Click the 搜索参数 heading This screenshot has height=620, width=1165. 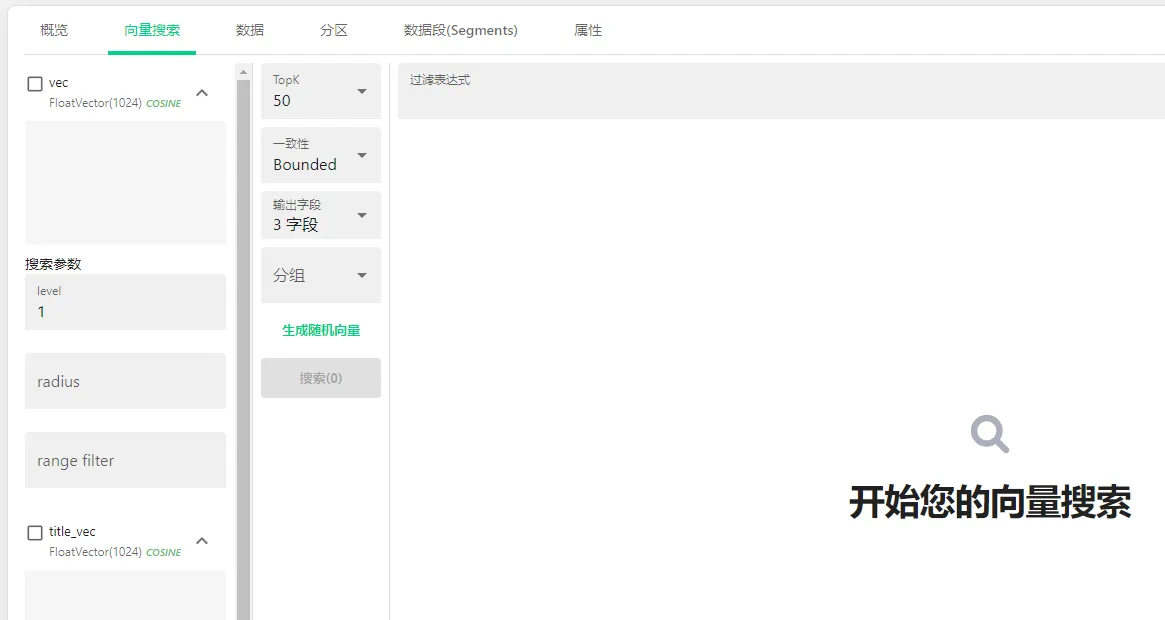[53, 264]
